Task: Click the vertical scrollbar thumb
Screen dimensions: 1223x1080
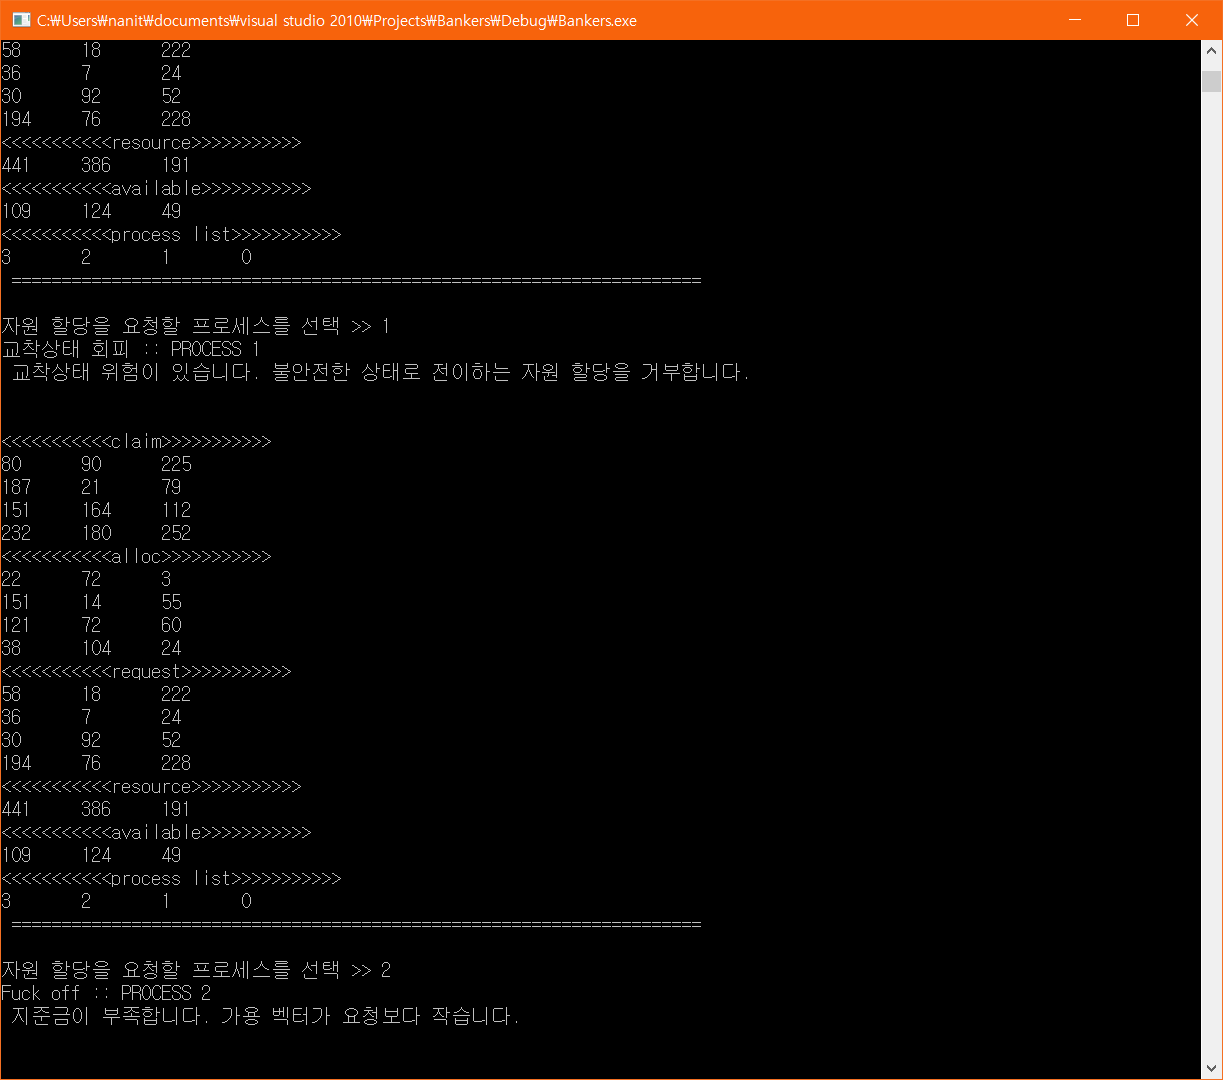Action: click(x=1211, y=81)
